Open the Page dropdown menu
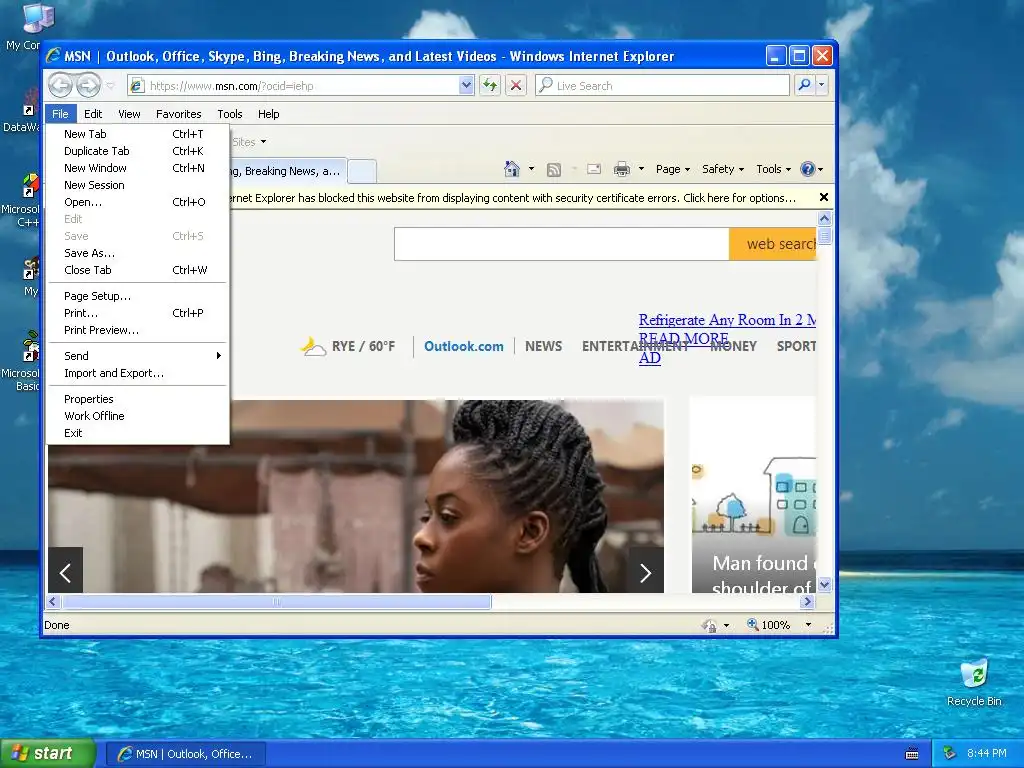 point(673,169)
